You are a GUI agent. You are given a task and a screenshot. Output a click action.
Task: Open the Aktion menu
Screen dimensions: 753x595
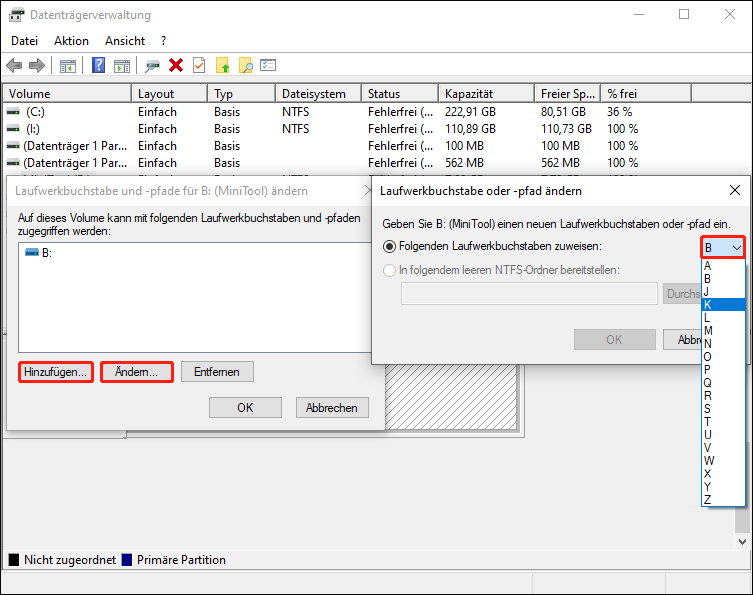point(71,41)
